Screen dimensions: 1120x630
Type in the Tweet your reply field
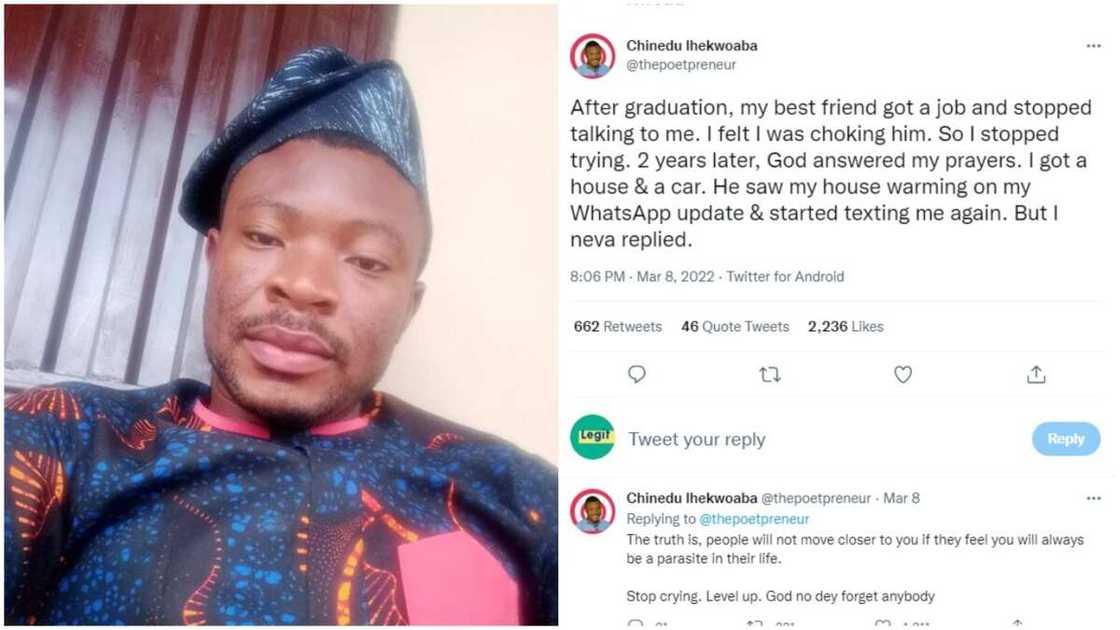pyautogui.click(x=780, y=439)
